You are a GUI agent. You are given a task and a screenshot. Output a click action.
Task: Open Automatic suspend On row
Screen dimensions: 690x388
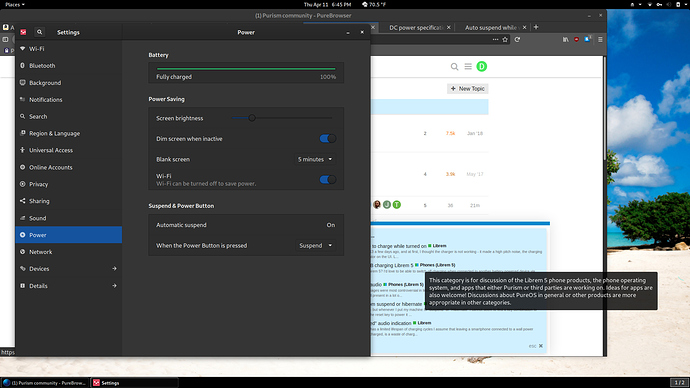click(x=246, y=225)
